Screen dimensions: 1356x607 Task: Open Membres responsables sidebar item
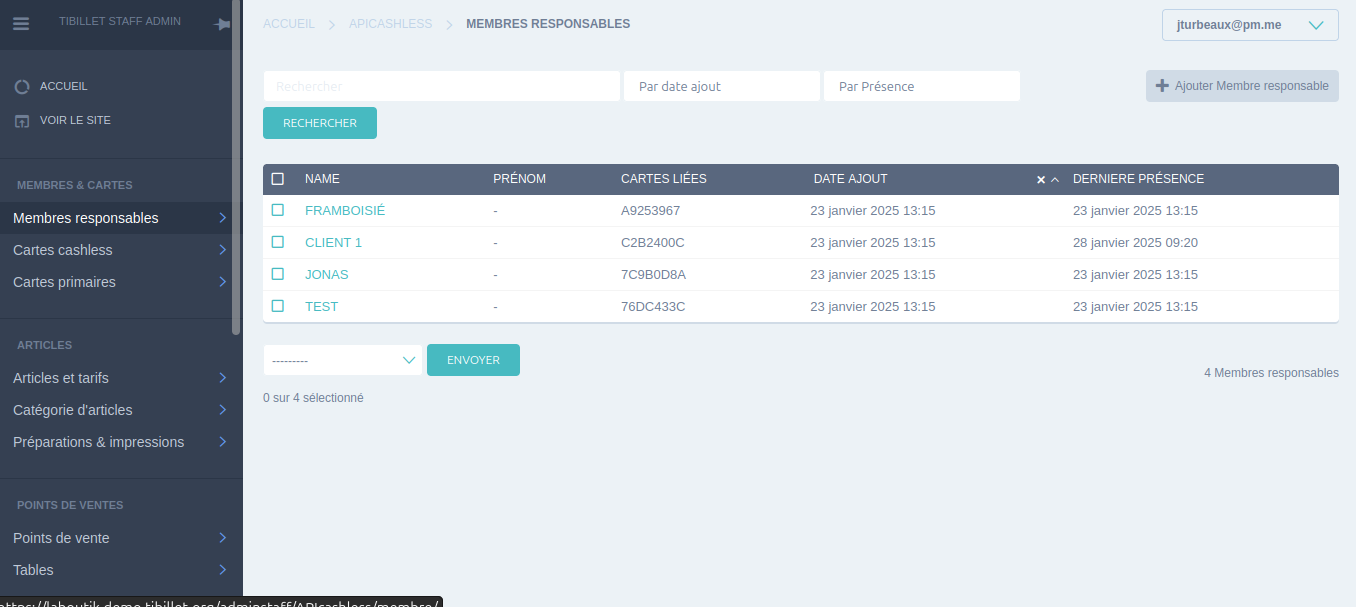point(116,218)
